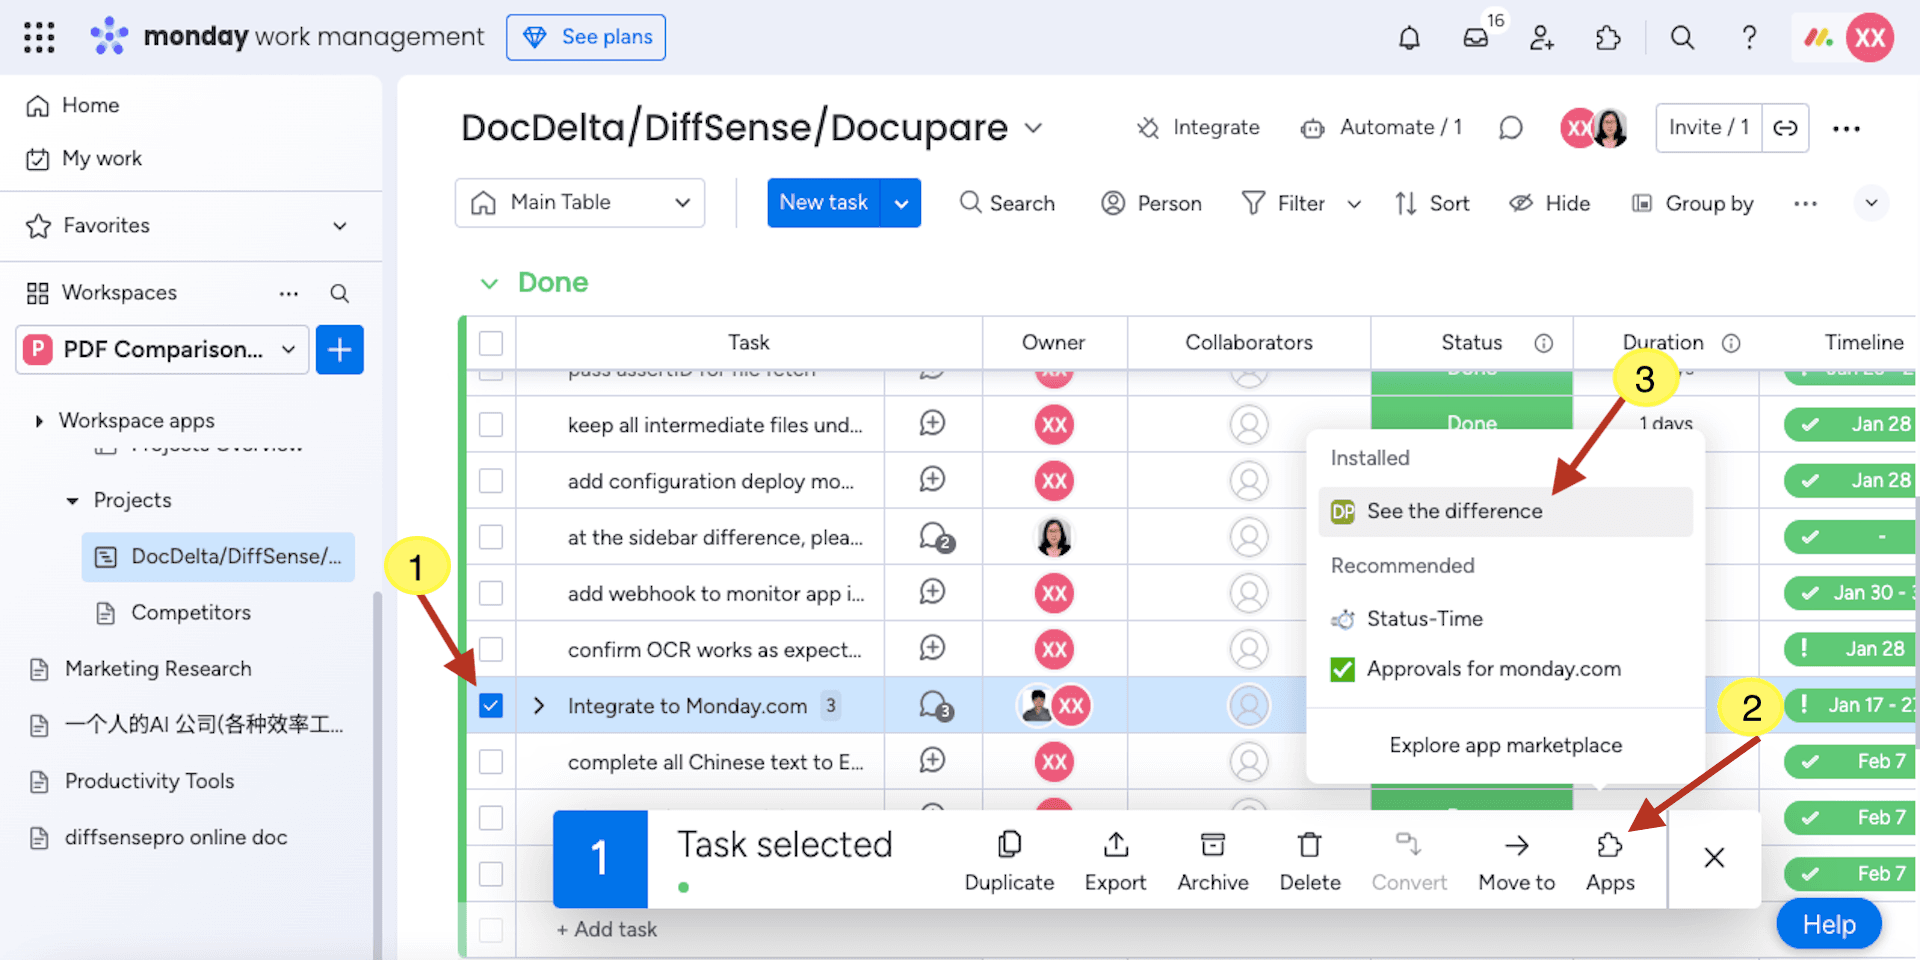The height and width of the screenshot is (960, 1920).
Task: Check the at the sidebar difference row
Action: tap(491, 537)
